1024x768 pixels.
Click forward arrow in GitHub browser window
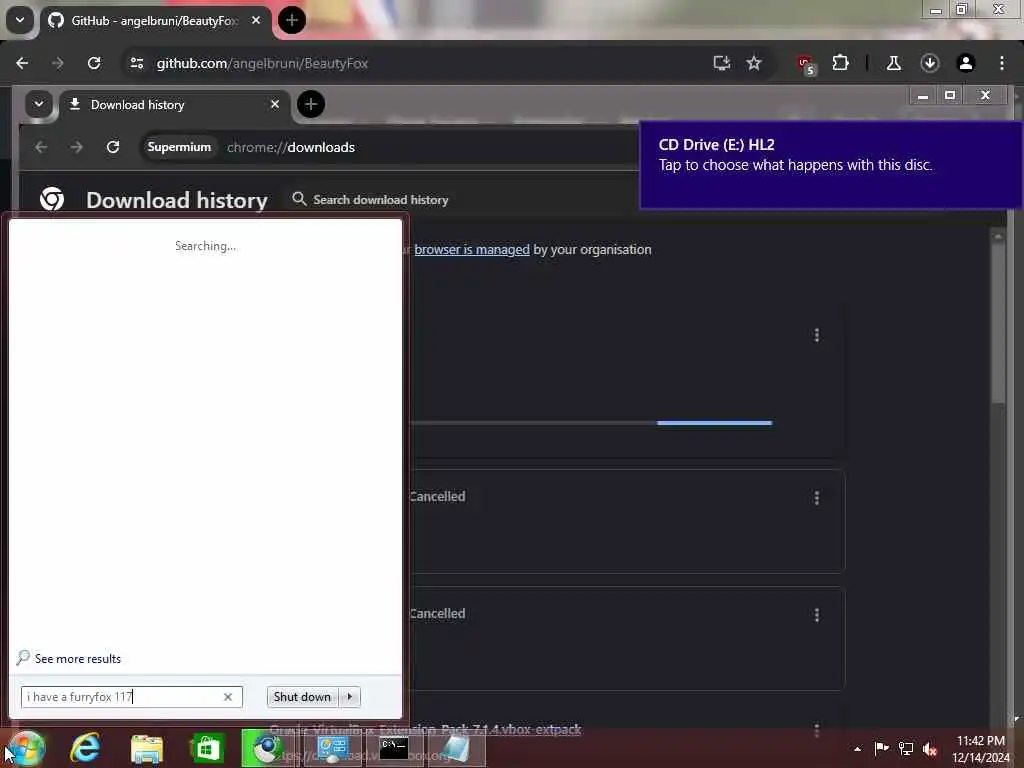[57, 63]
